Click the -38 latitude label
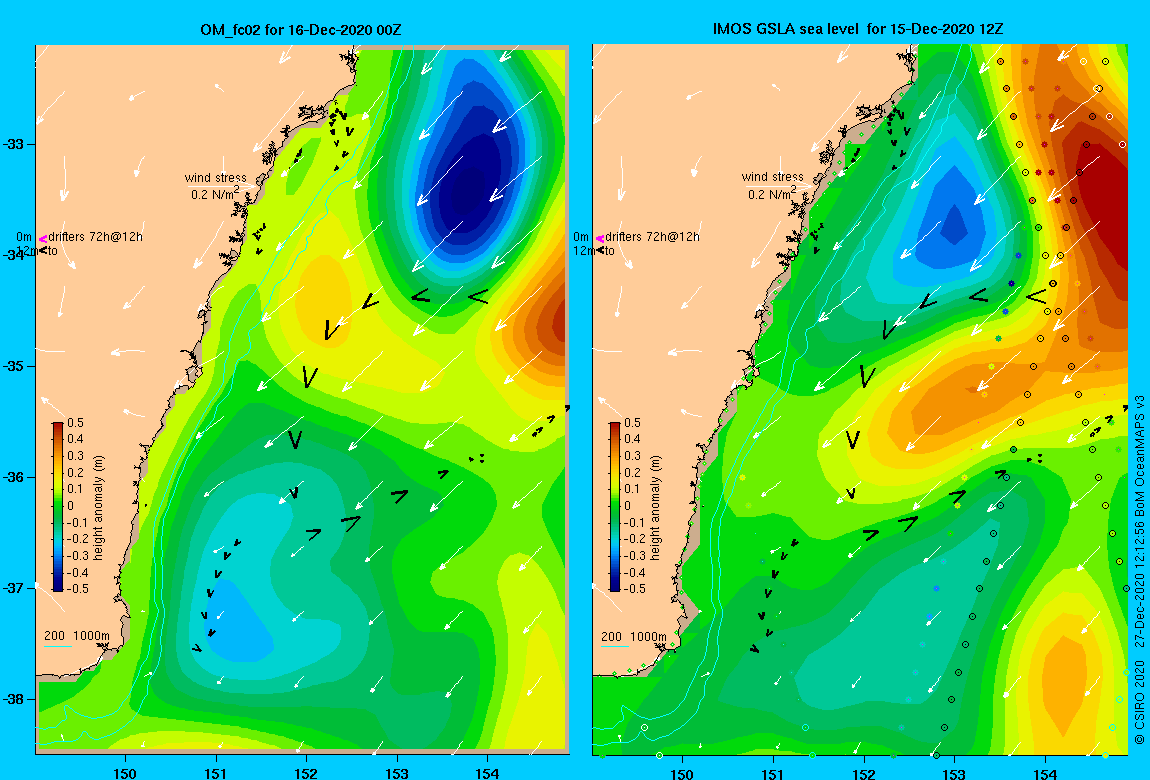 pos(13,699)
